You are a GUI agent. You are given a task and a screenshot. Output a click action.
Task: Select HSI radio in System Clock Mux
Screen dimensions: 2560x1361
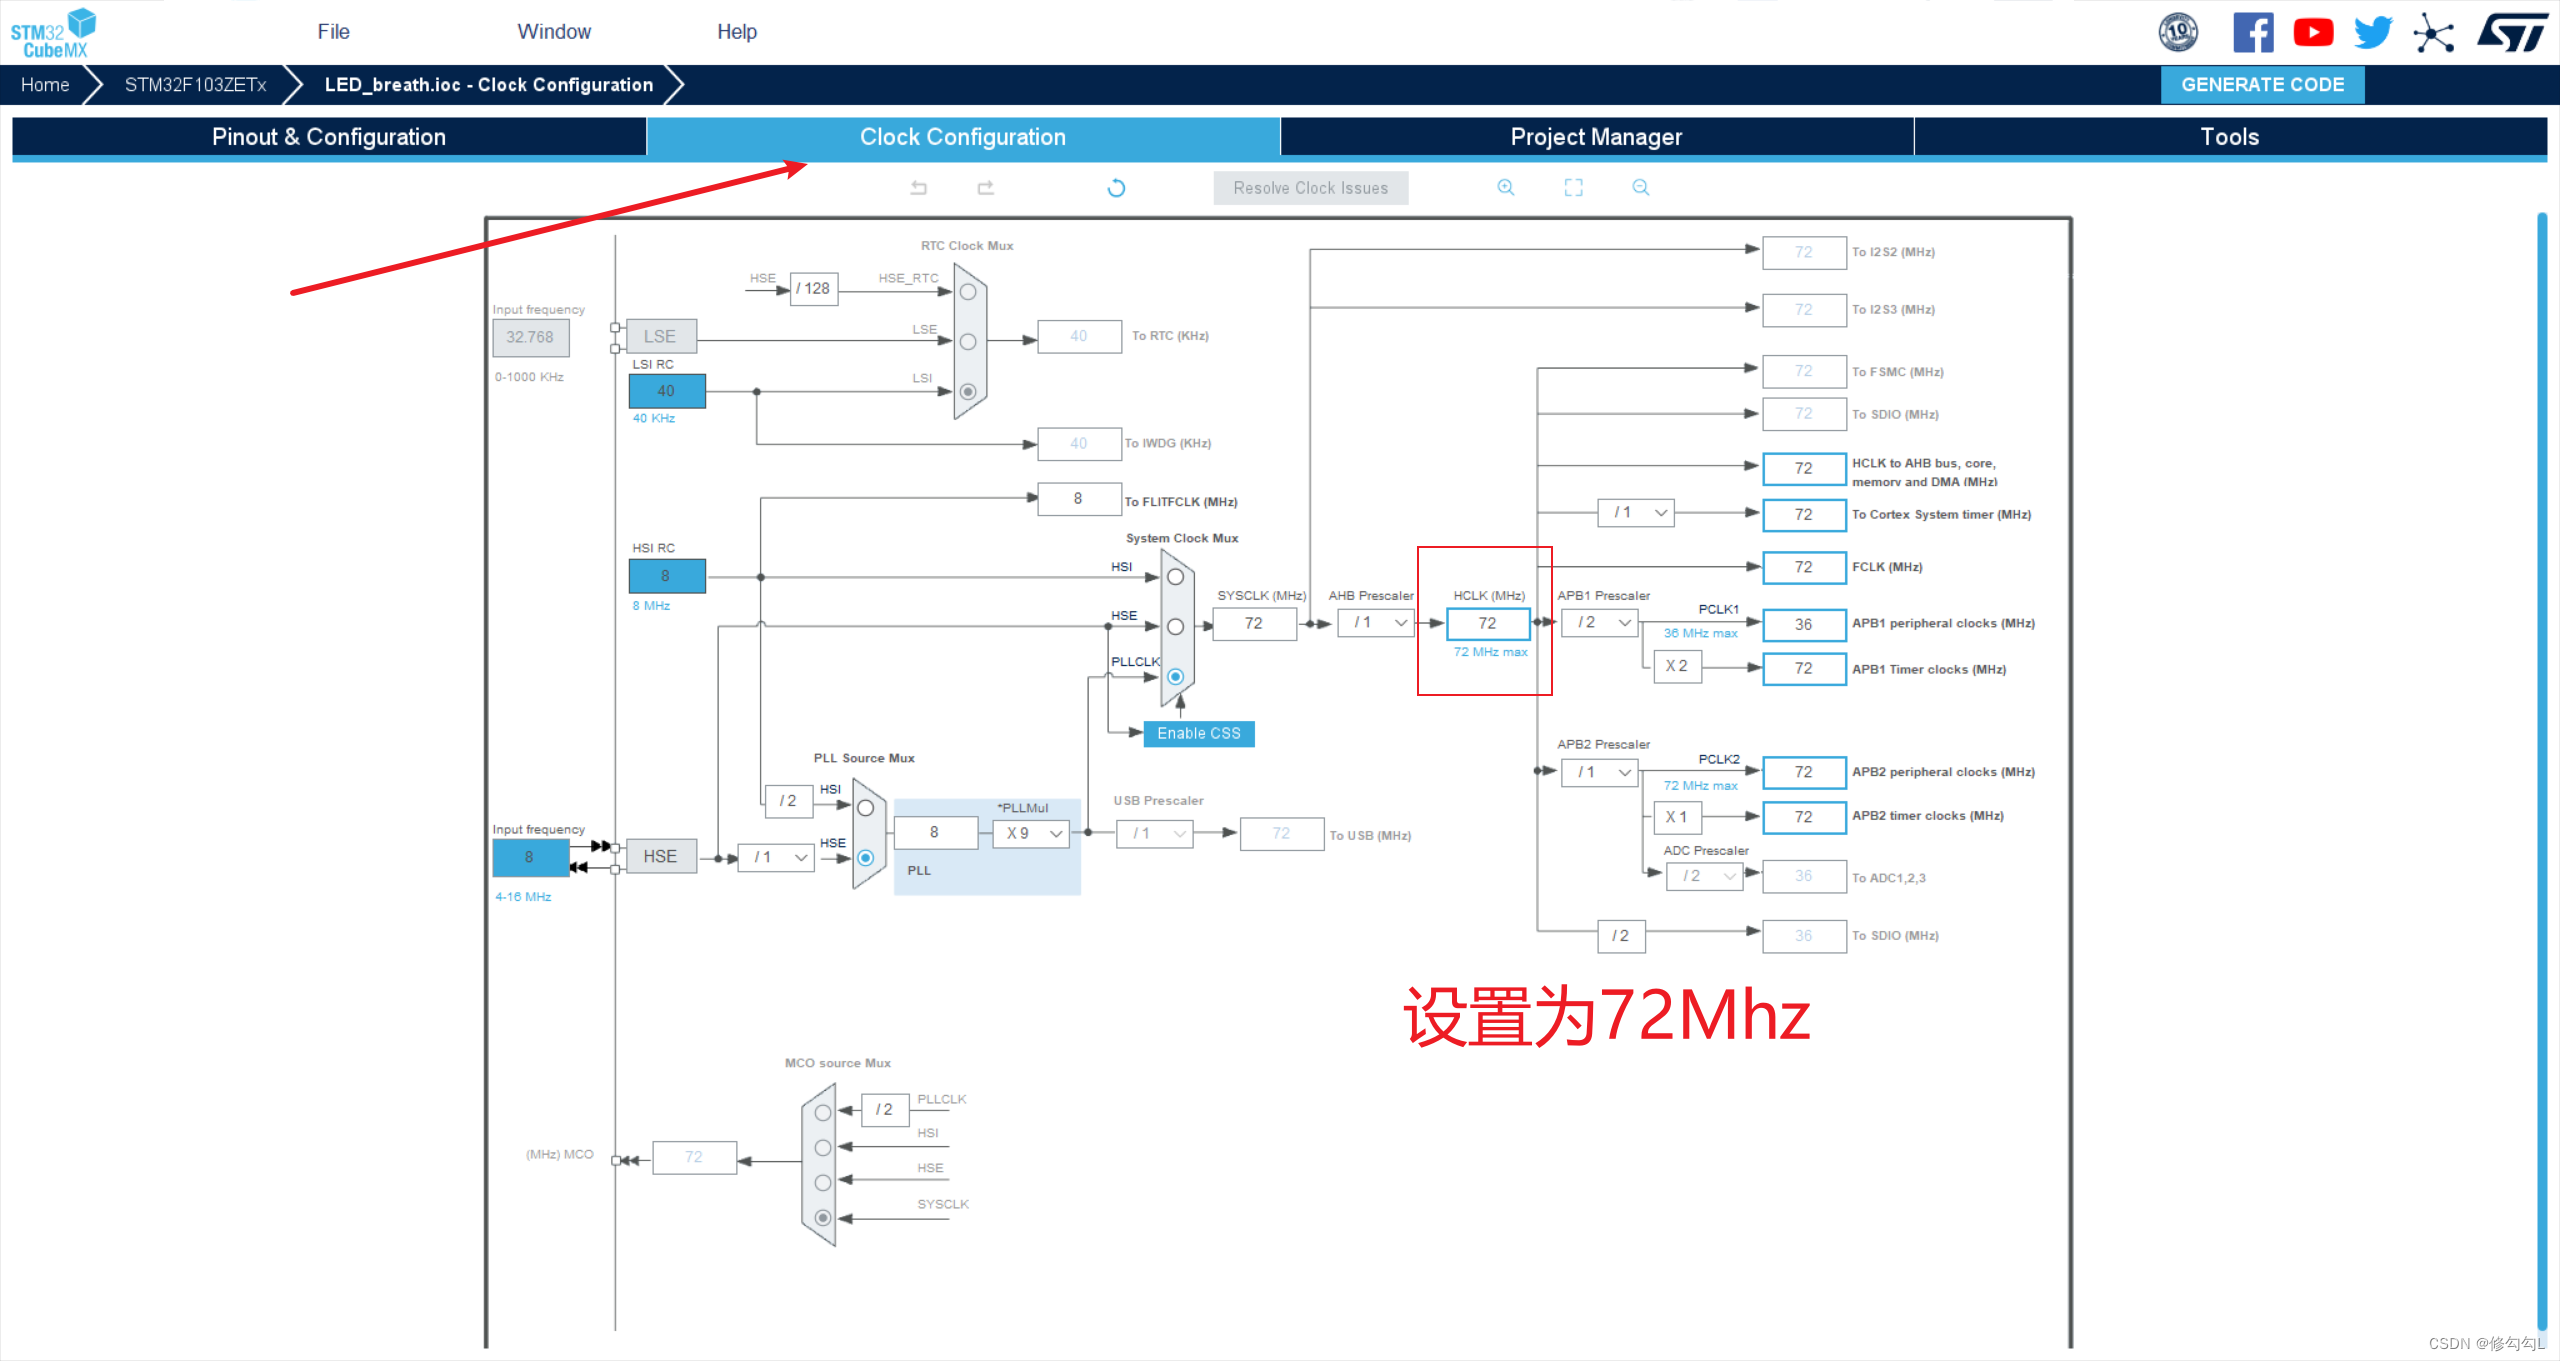[x=1175, y=577]
